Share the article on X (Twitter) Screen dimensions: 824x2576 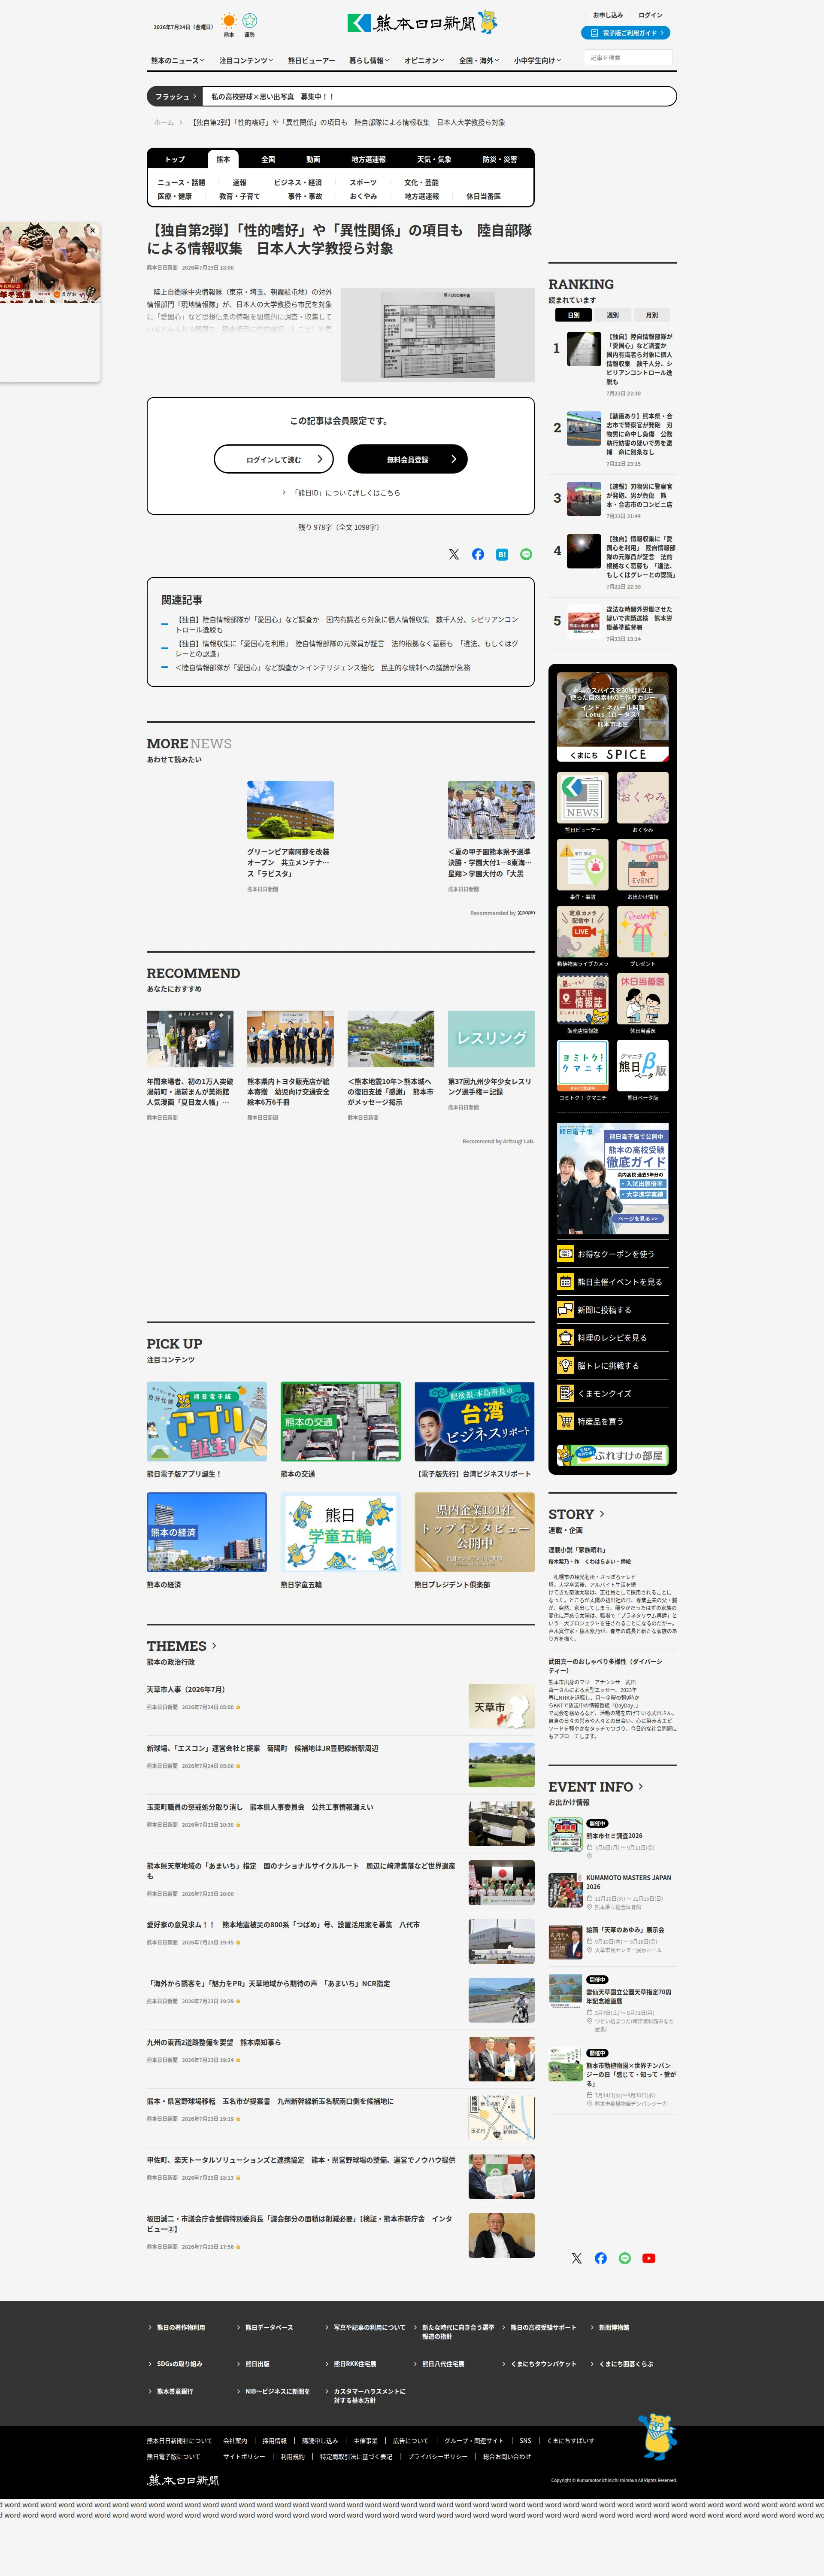(x=454, y=554)
